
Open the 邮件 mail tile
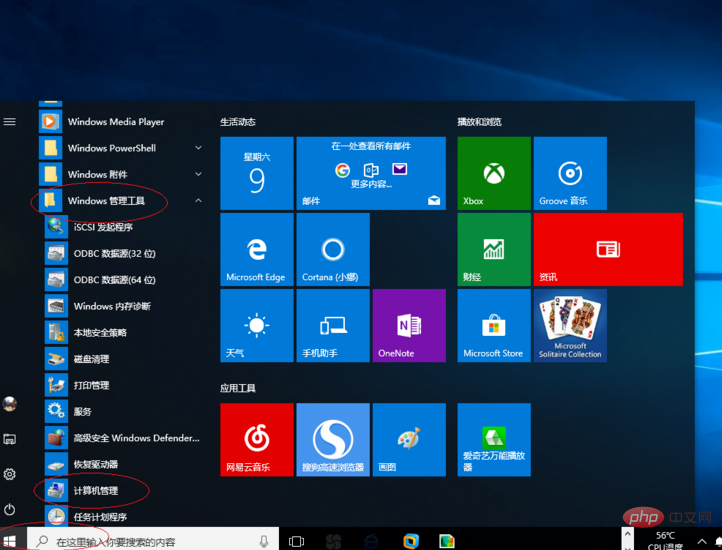pos(371,173)
